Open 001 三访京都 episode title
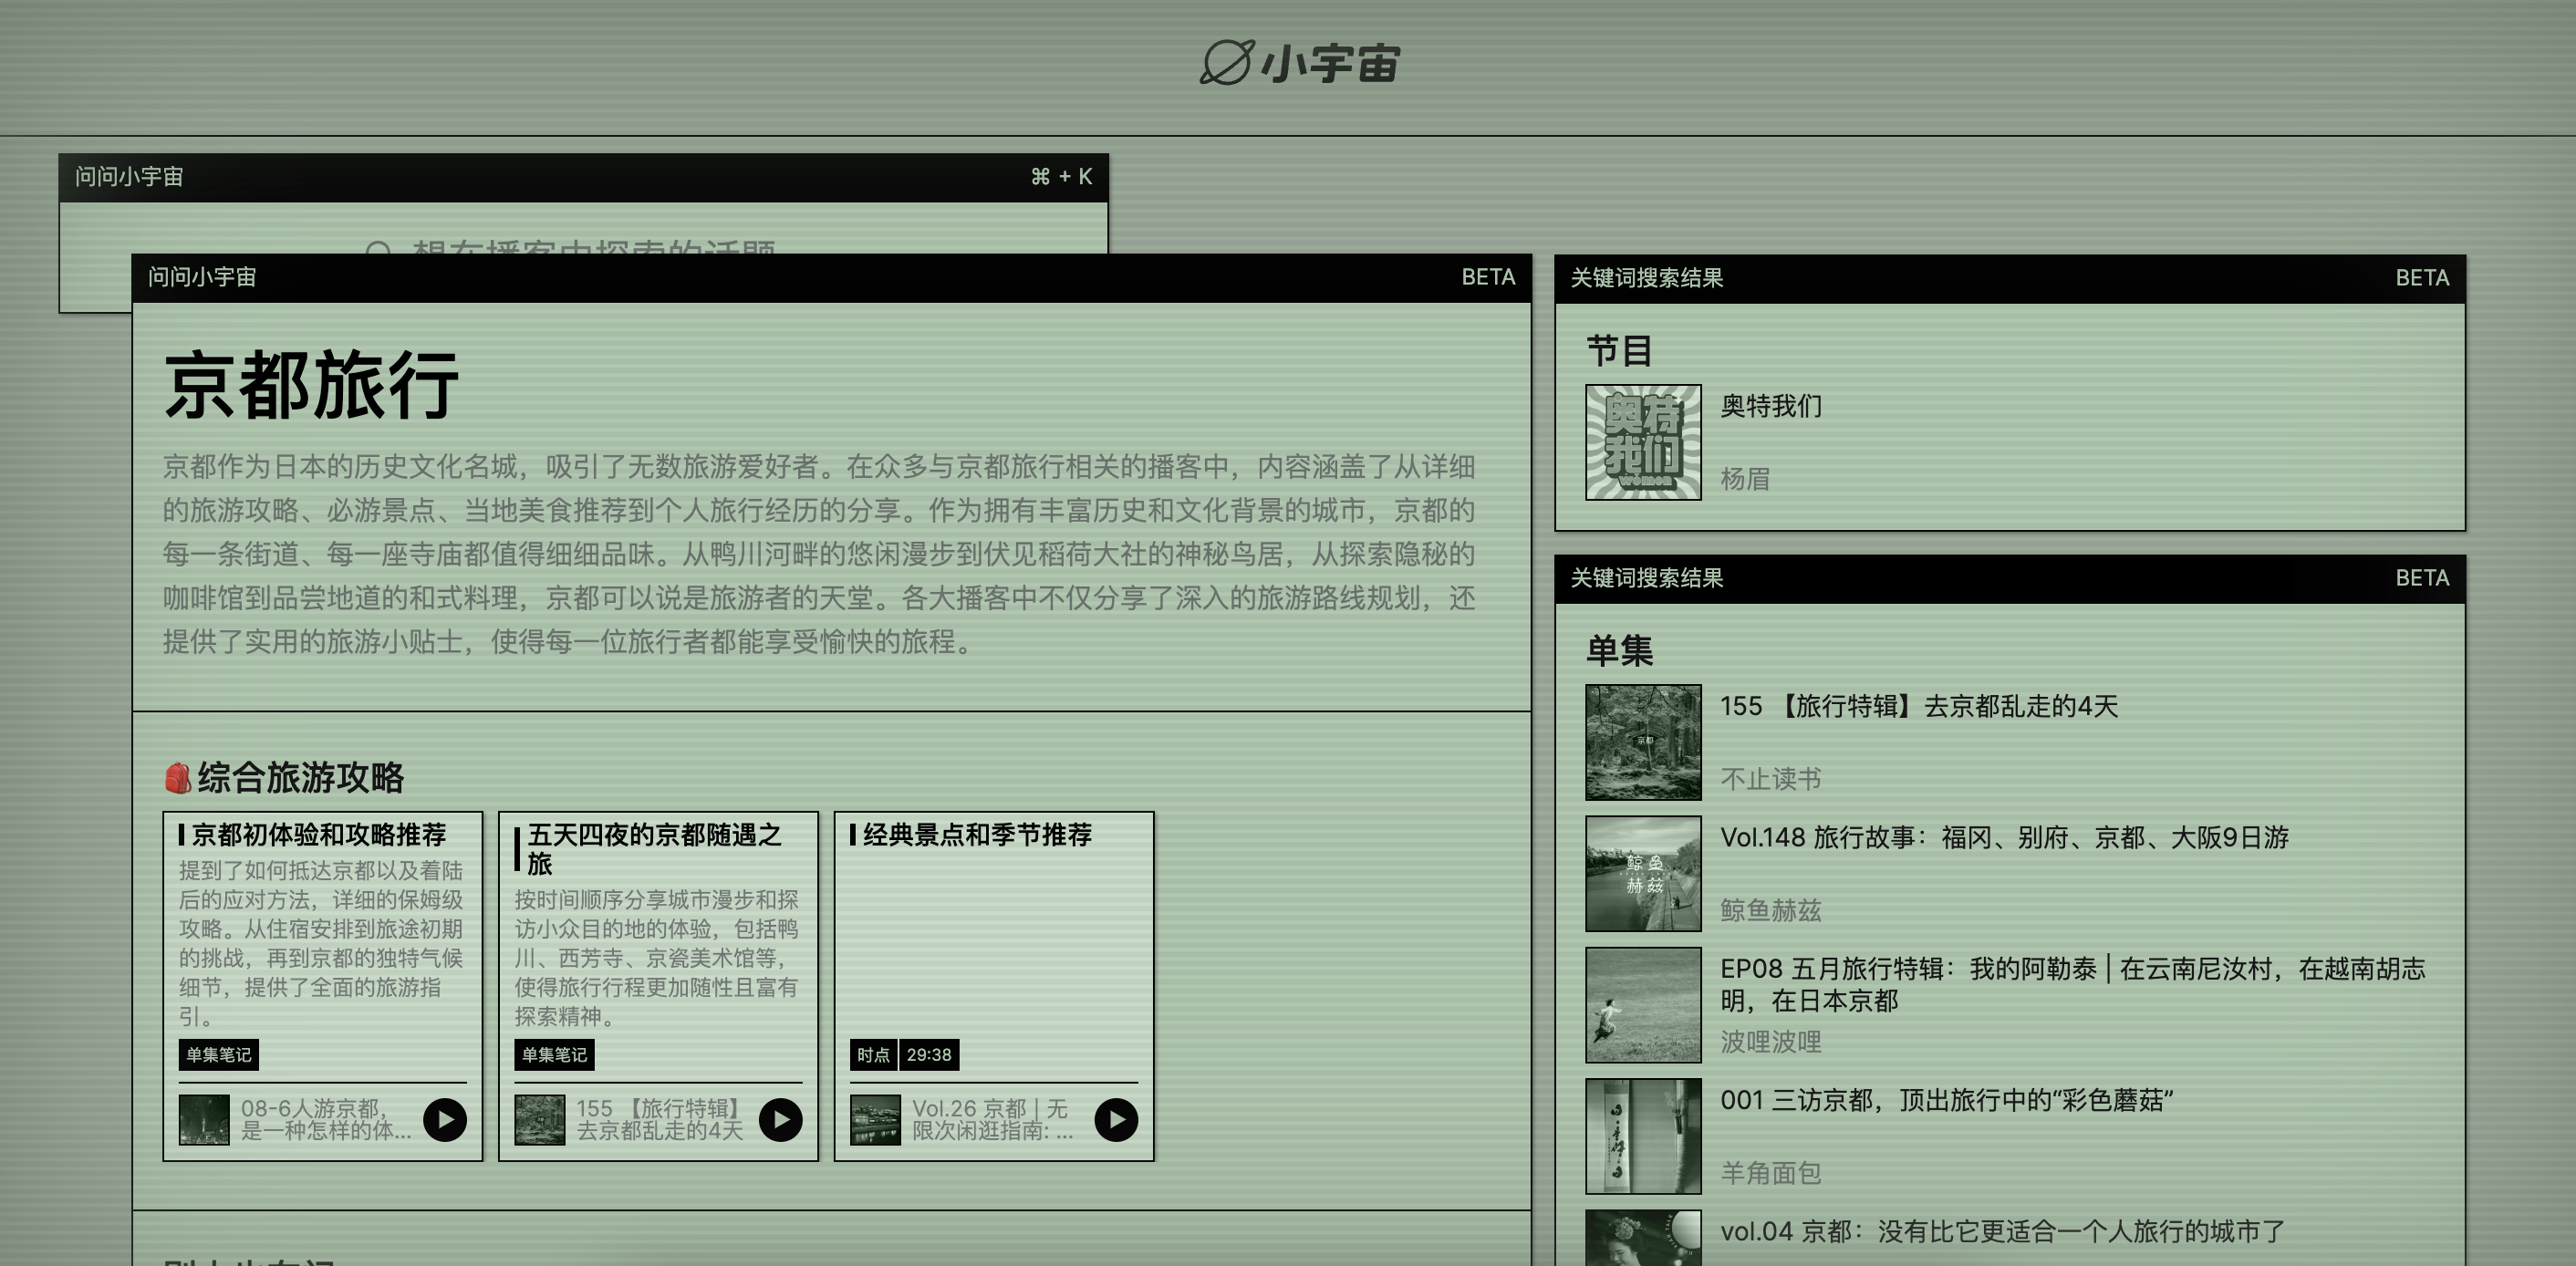The image size is (2576, 1266). [x=1945, y=1100]
